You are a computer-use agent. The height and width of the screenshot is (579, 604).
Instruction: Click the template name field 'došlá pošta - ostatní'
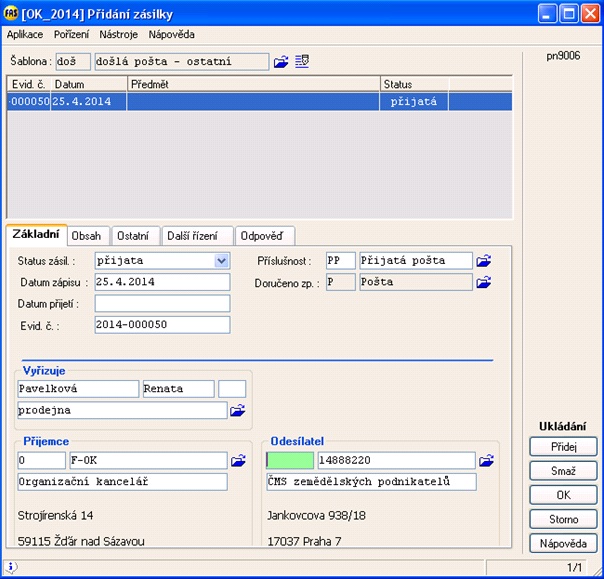[x=182, y=62]
